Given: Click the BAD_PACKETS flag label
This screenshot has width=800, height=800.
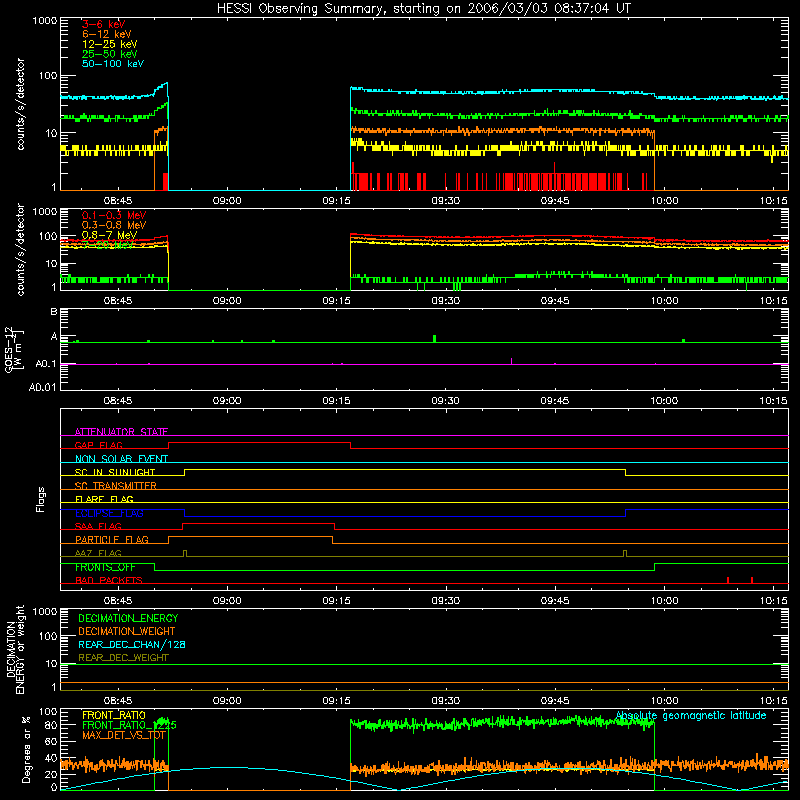Looking at the screenshot, I should pyautogui.click(x=109, y=580).
